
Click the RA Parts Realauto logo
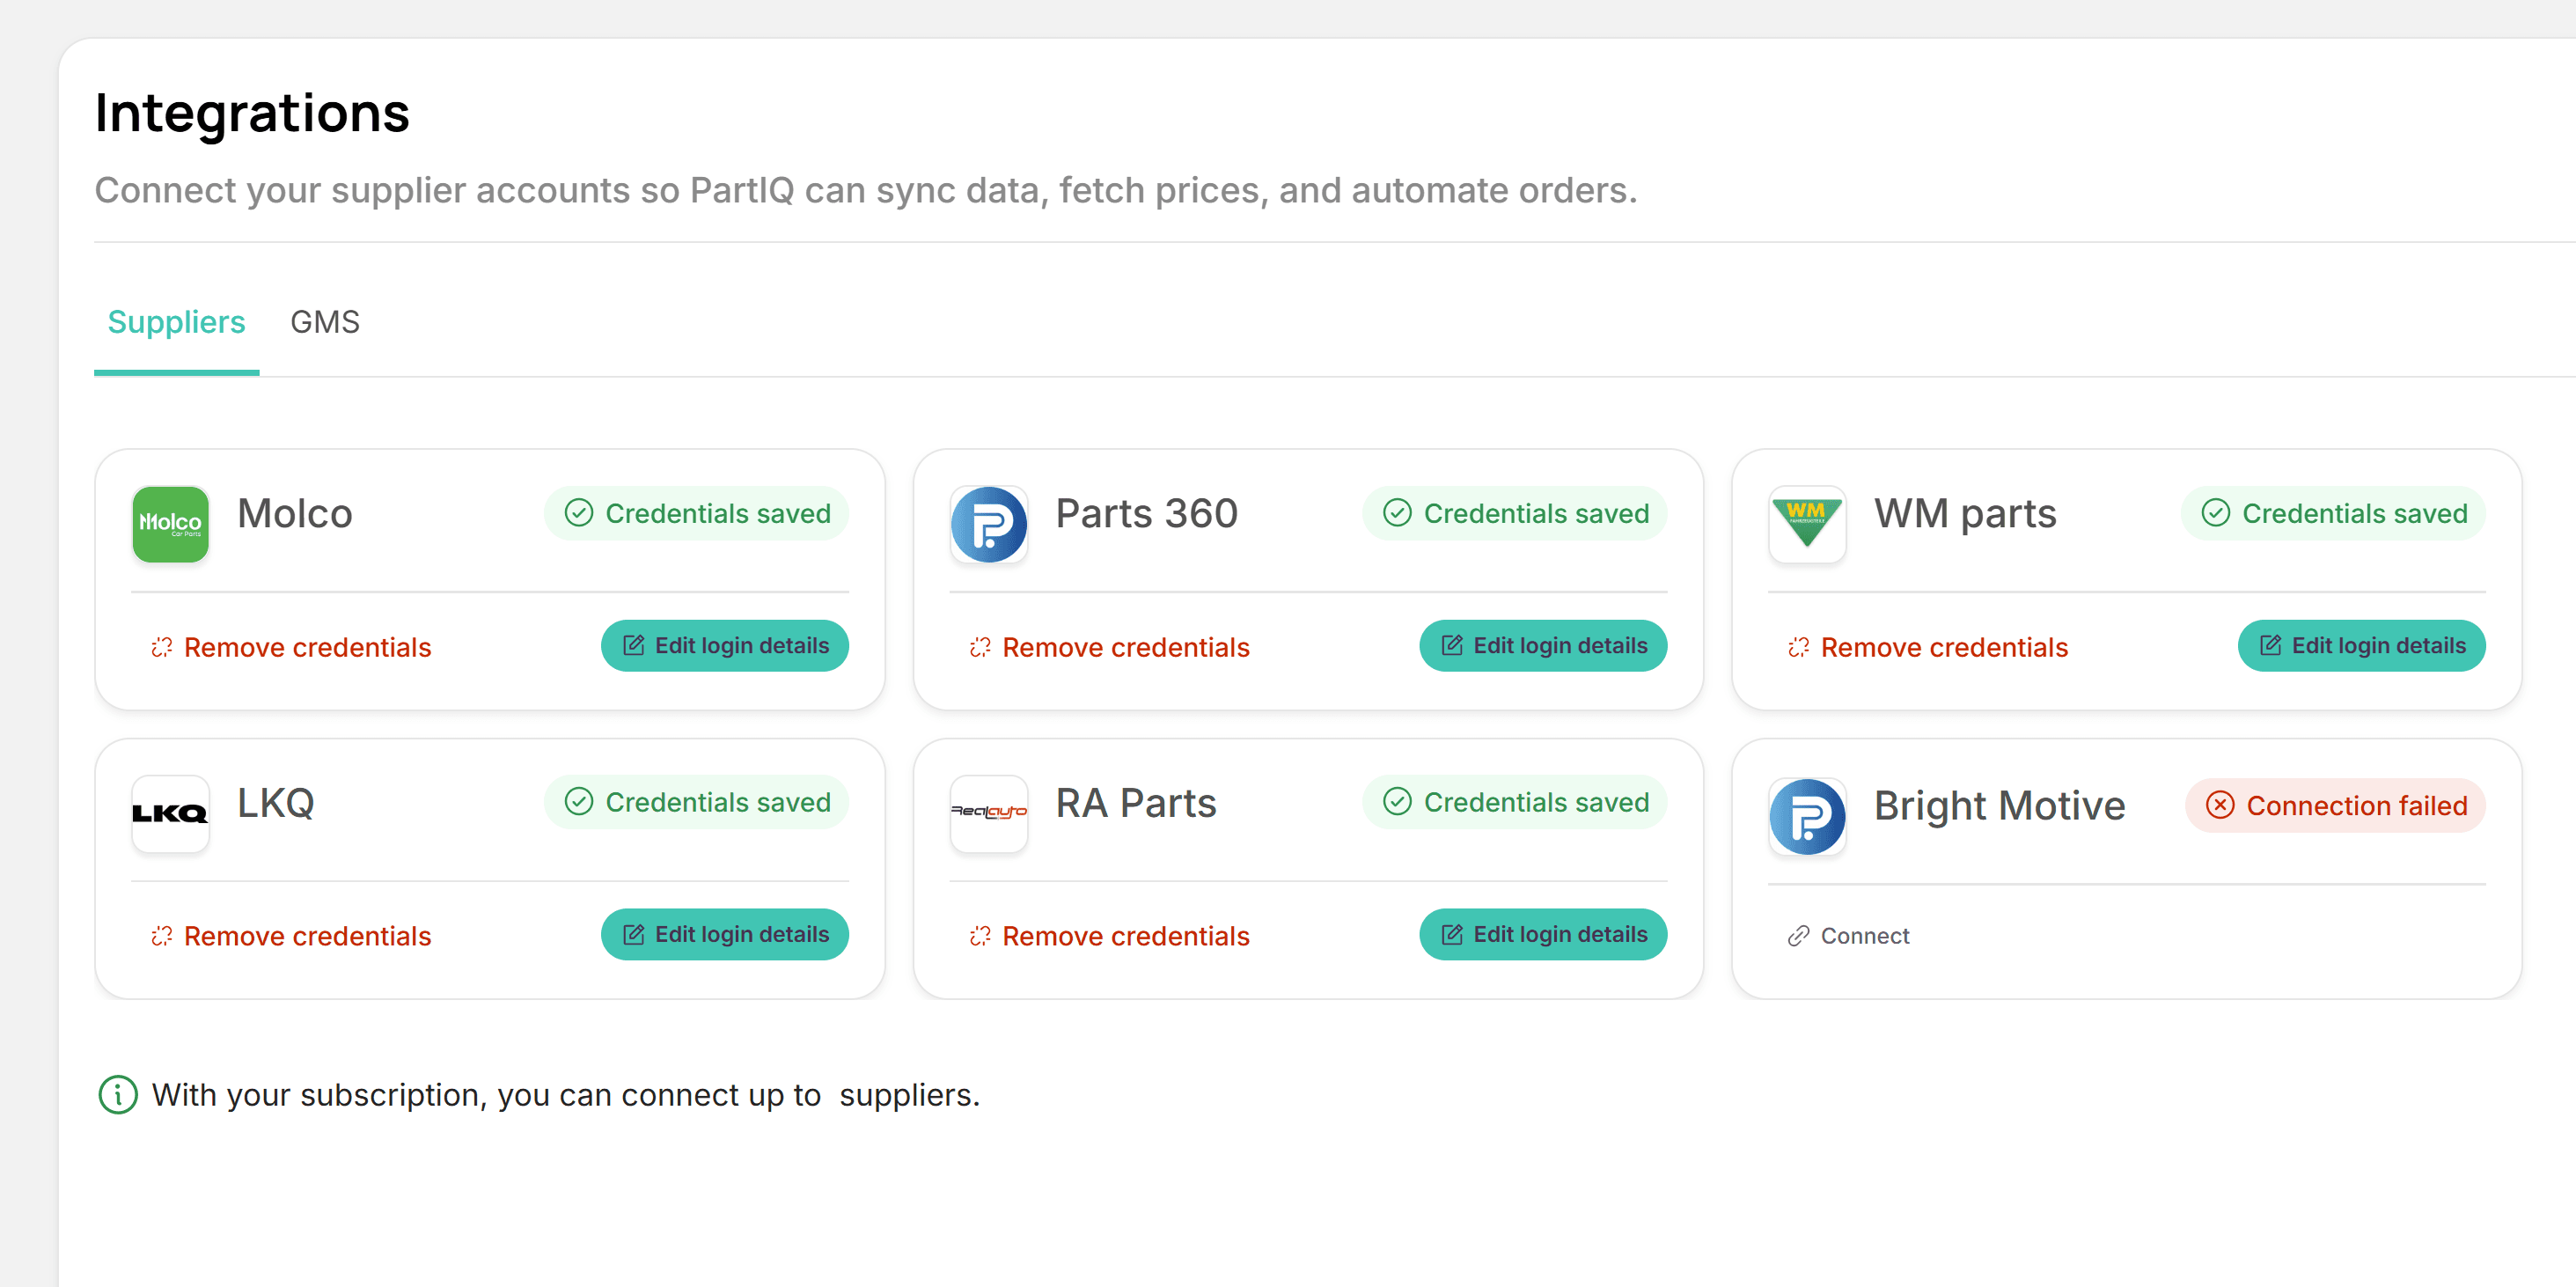pyautogui.click(x=988, y=813)
